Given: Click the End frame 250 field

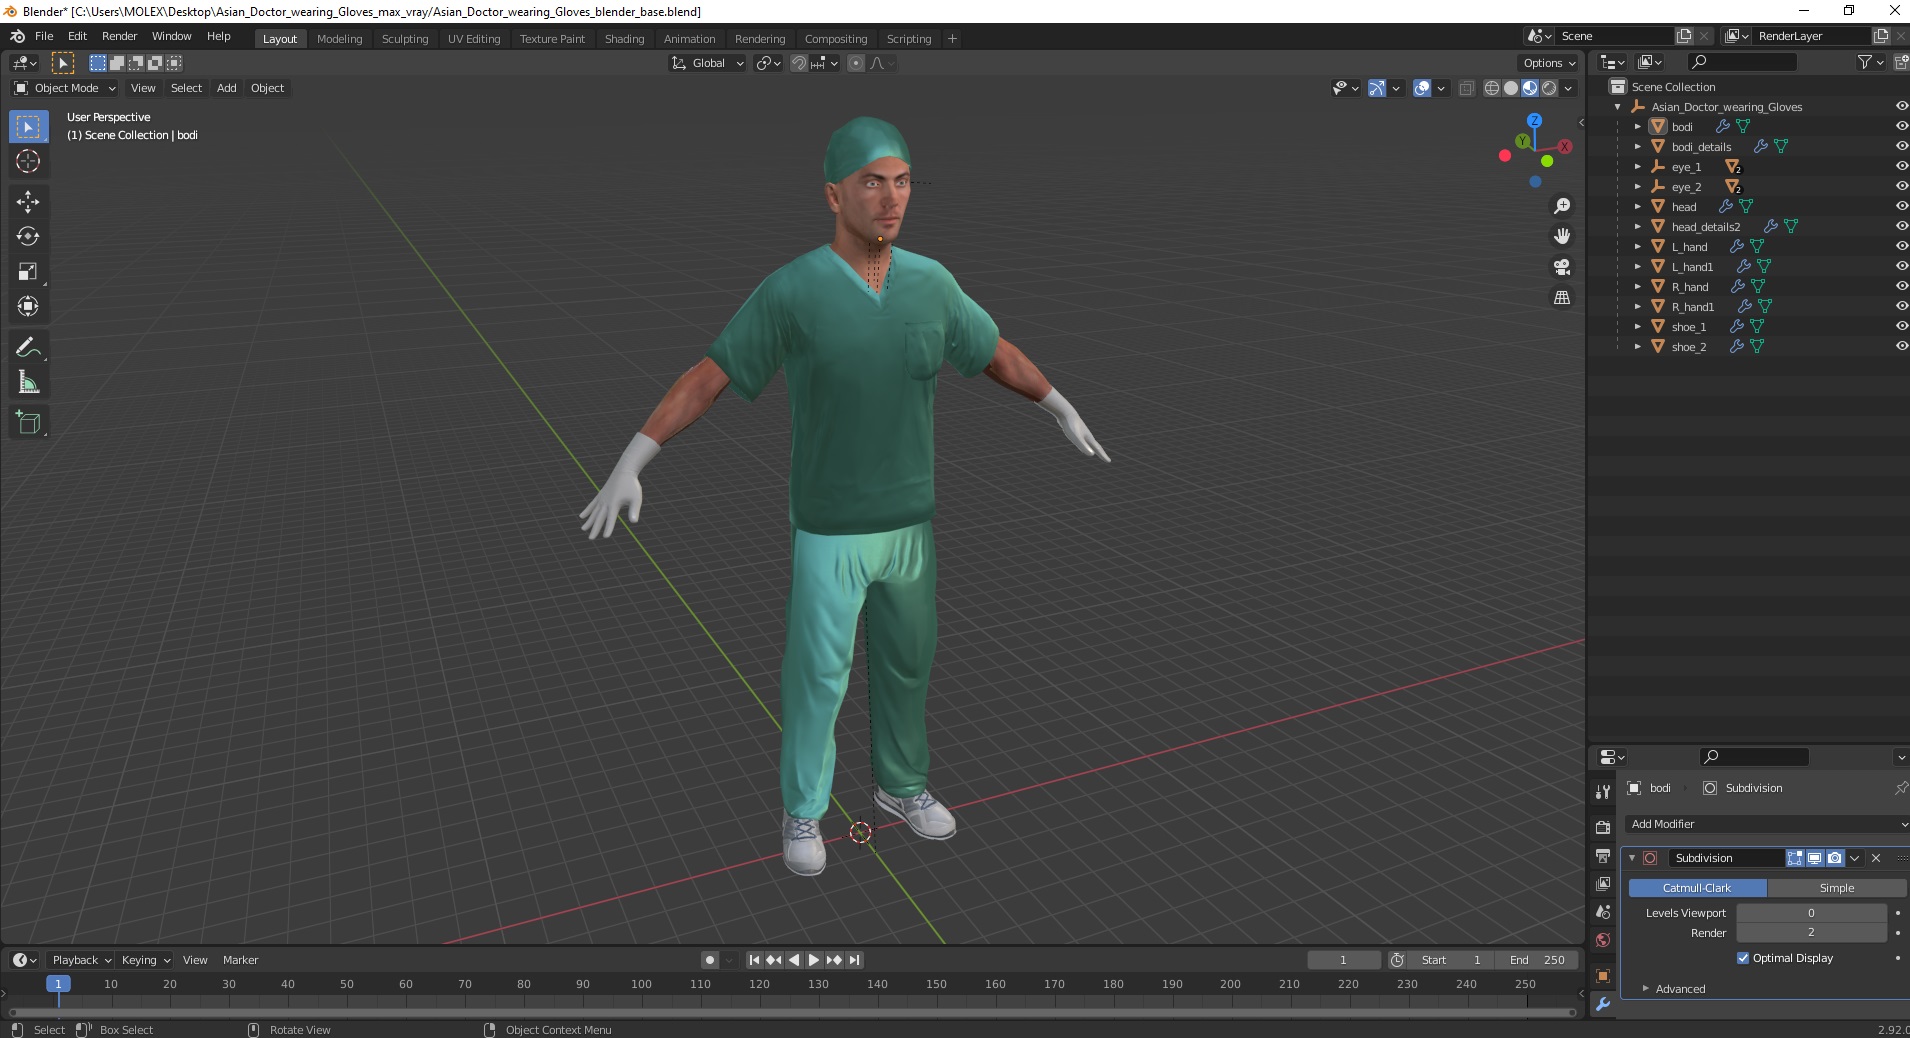Looking at the screenshot, I should [x=1537, y=960].
